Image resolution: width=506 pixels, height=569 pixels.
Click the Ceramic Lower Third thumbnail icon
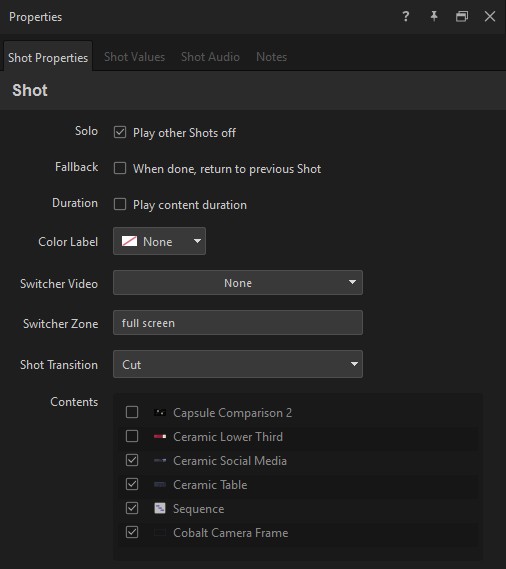pos(160,437)
